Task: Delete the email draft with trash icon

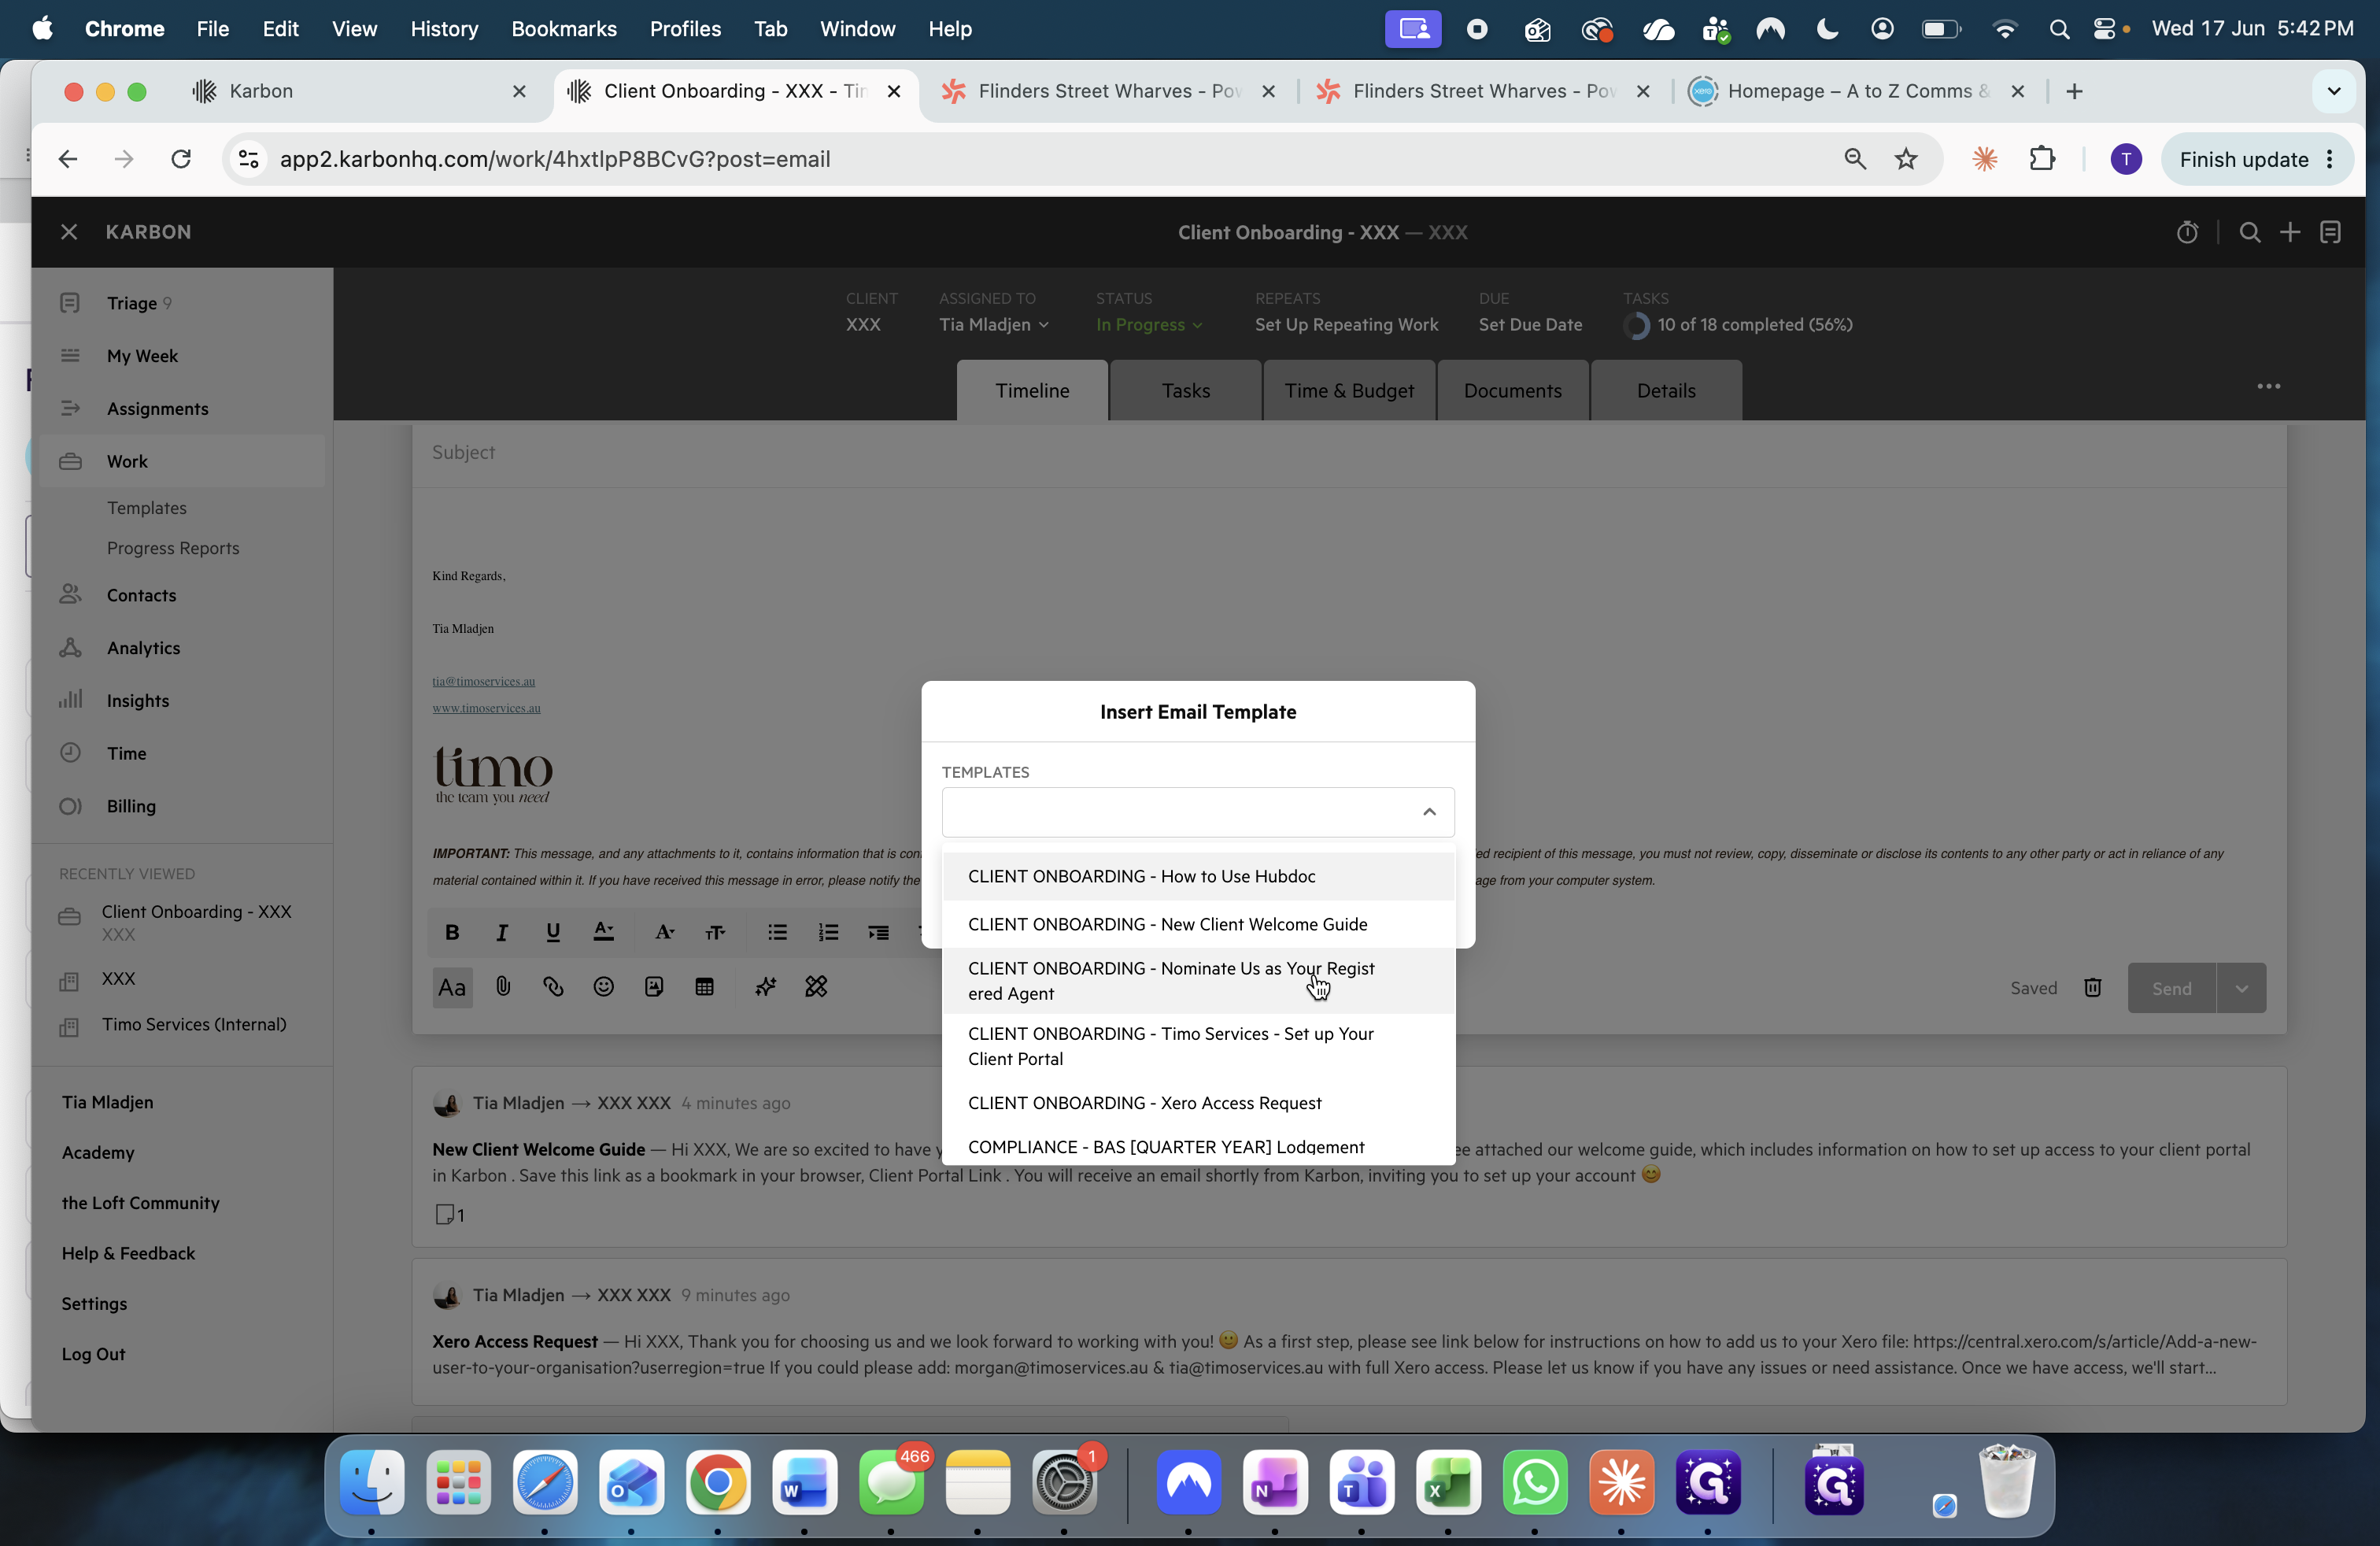Action: (2093, 988)
